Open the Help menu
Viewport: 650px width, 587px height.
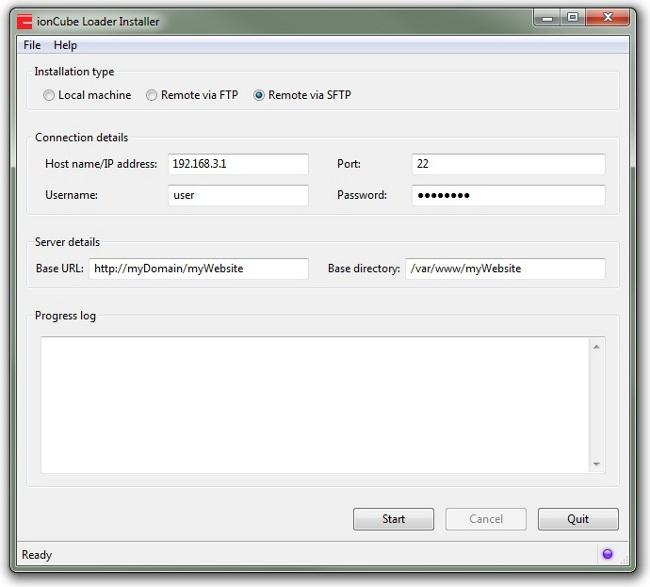click(65, 45)
